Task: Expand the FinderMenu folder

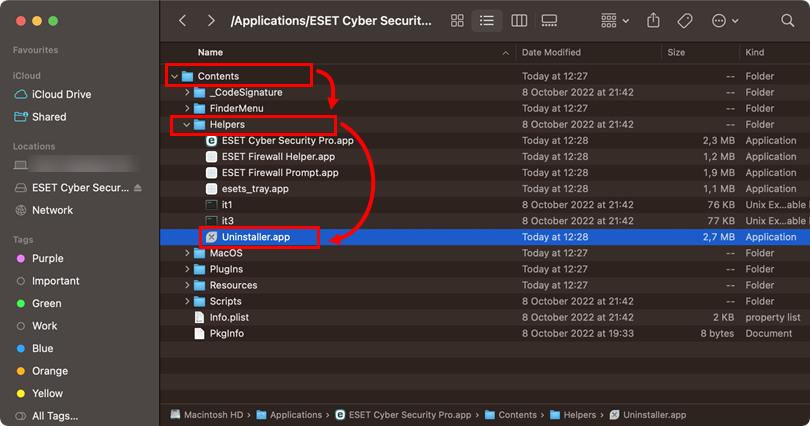Action: click(x=187, y=108)
